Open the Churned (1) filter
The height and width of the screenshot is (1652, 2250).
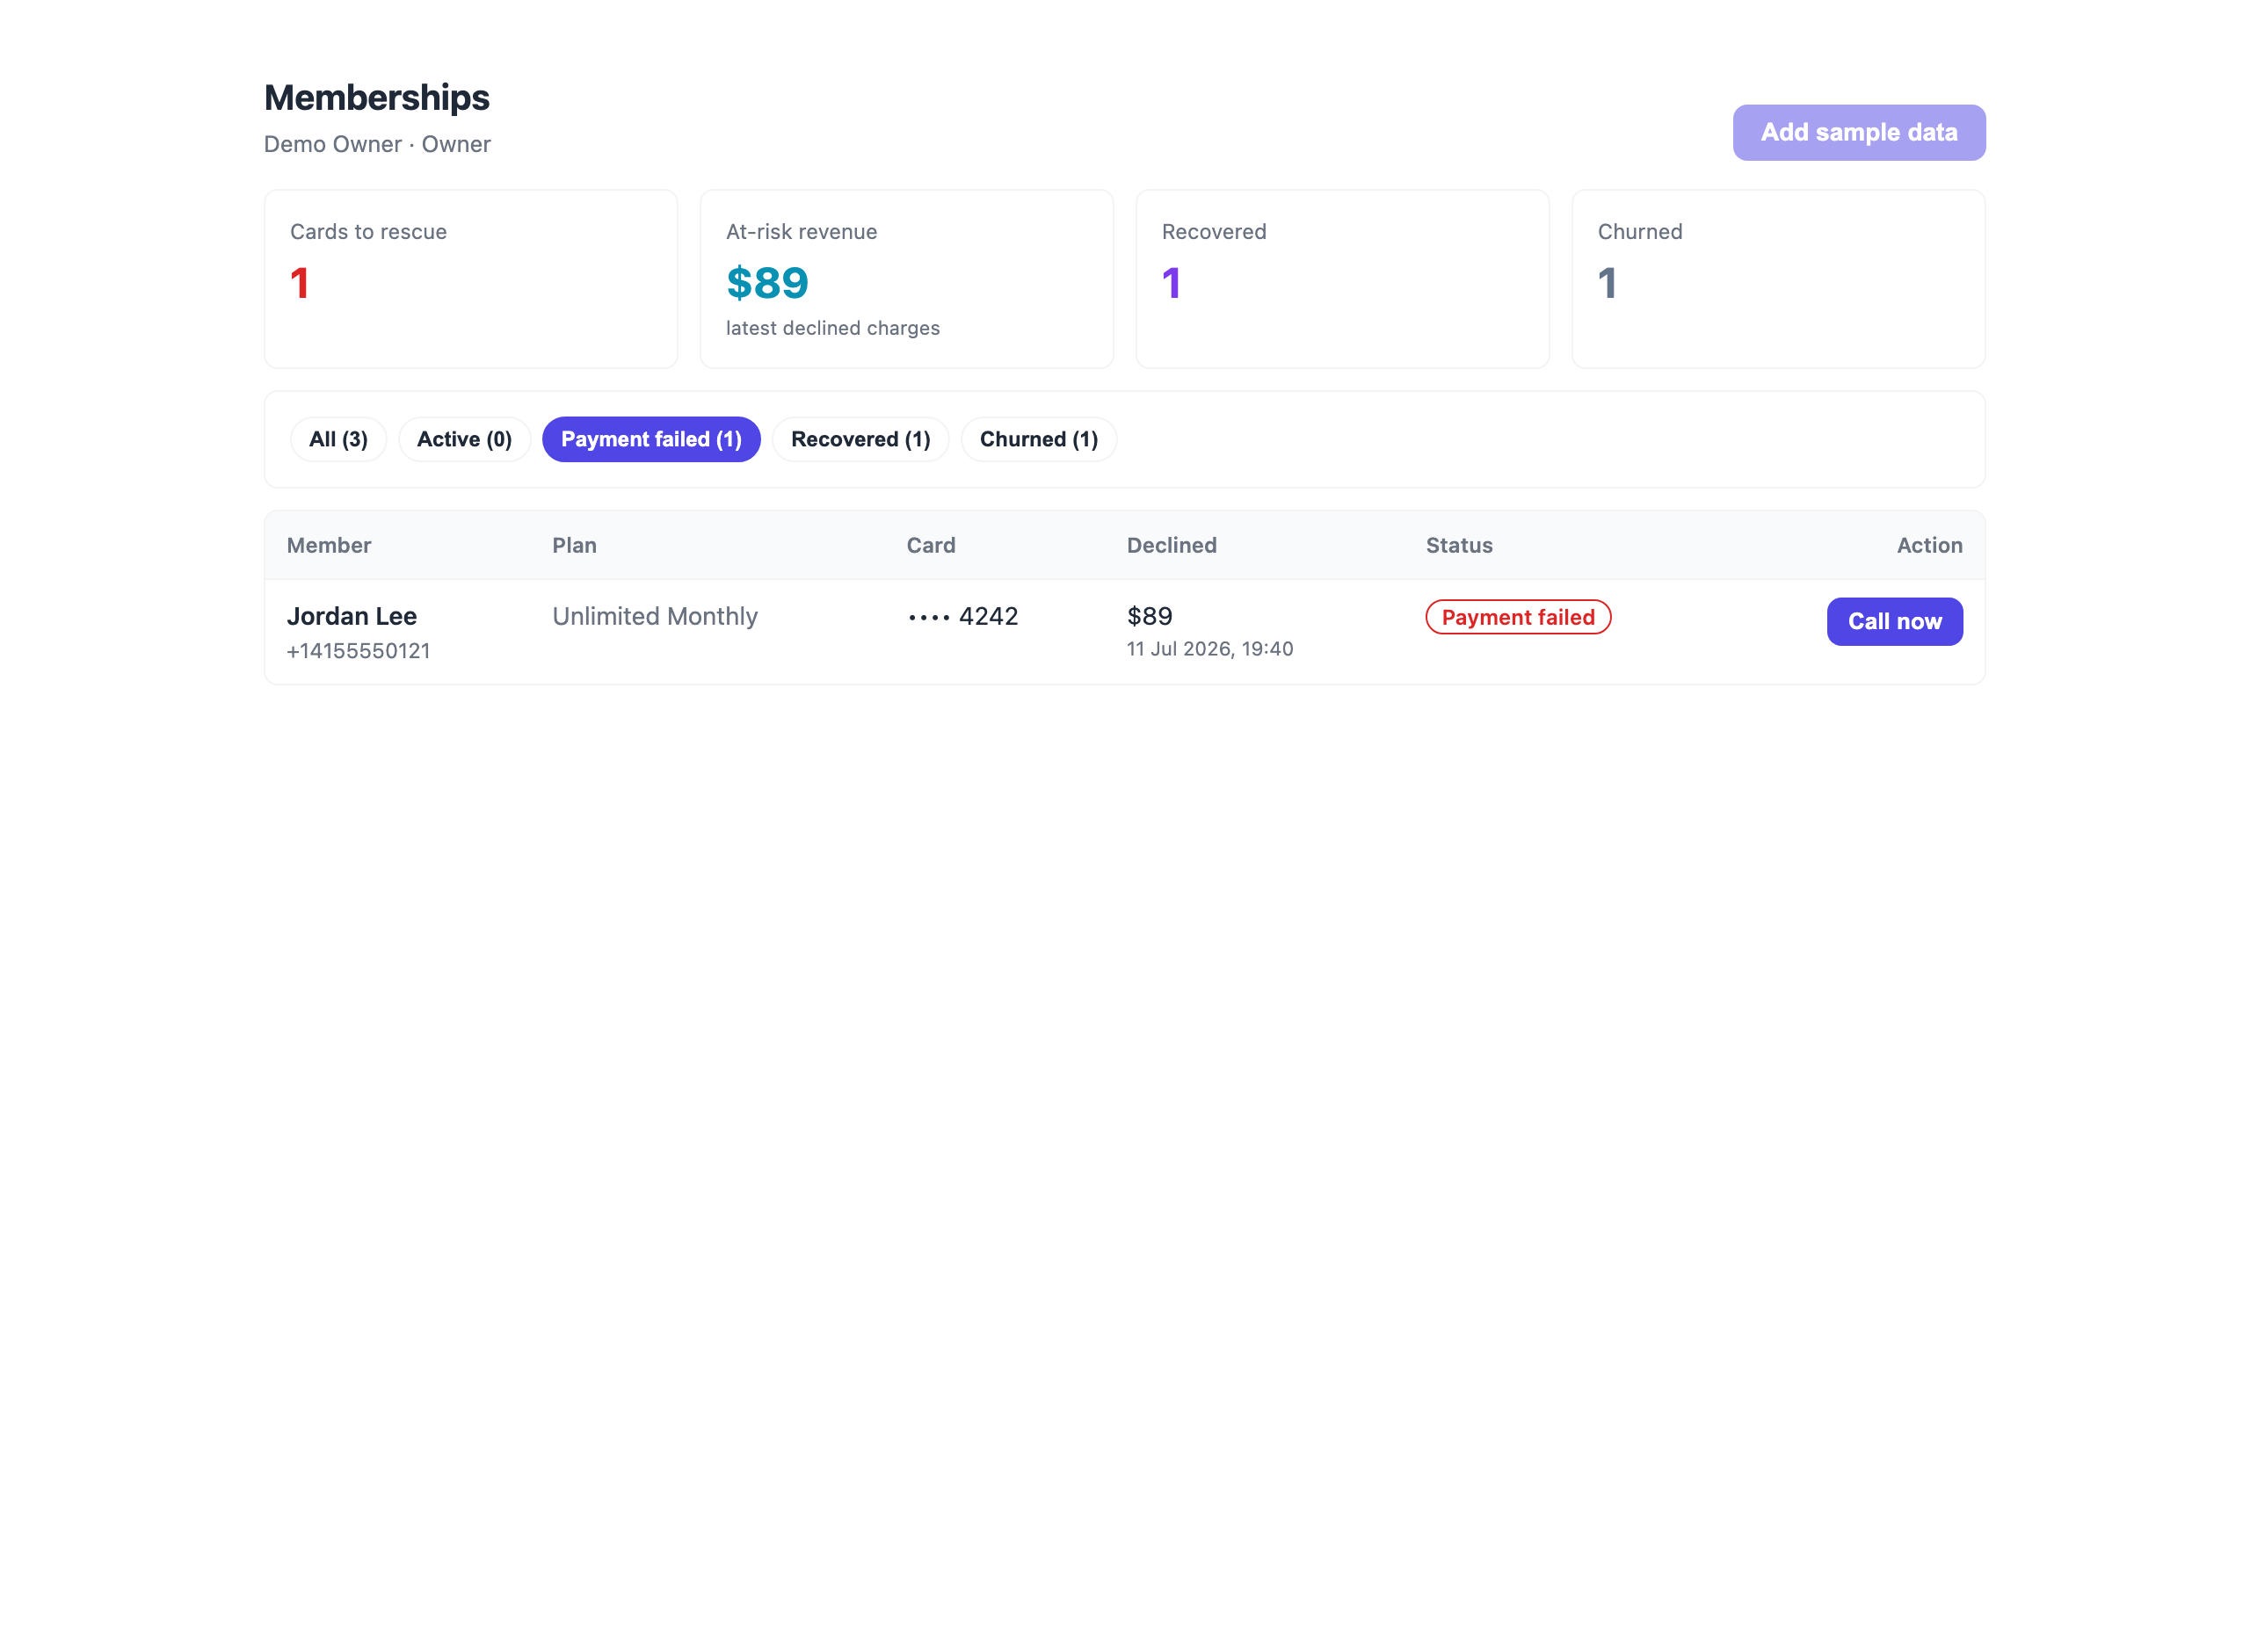pos(1038,439)
